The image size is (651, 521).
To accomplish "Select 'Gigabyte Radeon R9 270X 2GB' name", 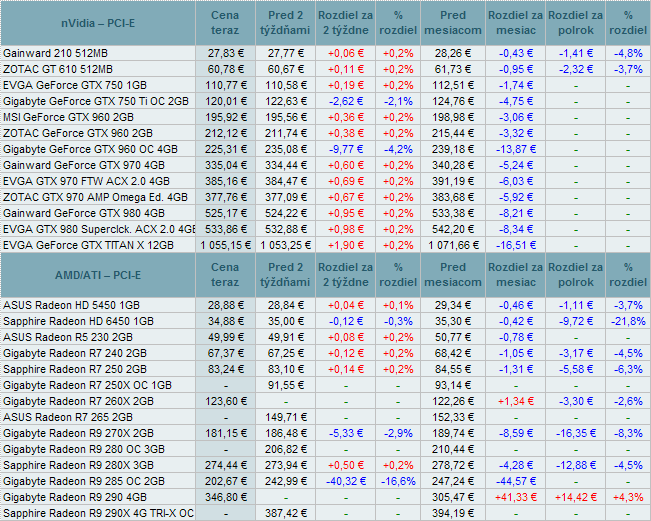I will pyautogui.click(x=78, y=433).
